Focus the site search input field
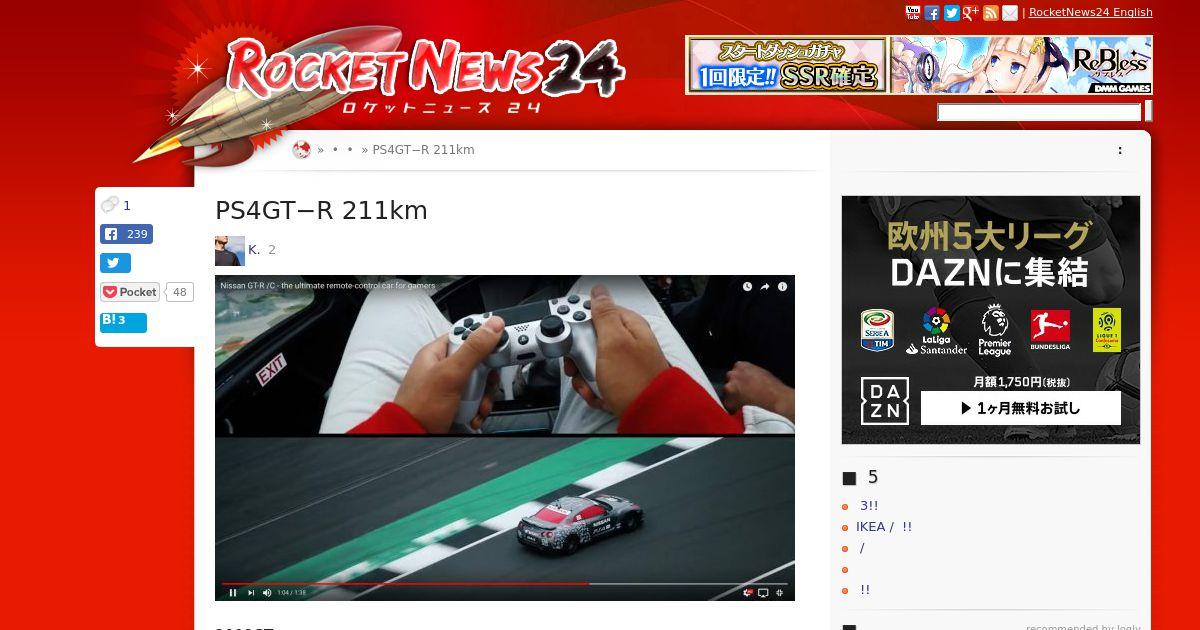This screenshot has width=1200, height=630. pos(1039,112)
